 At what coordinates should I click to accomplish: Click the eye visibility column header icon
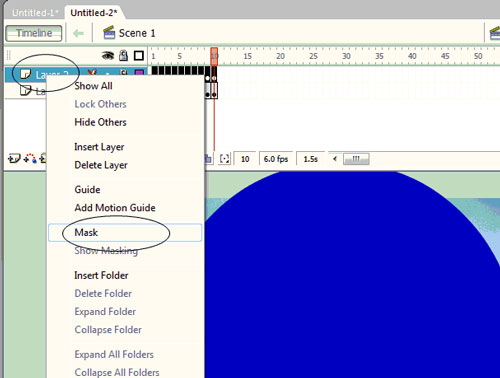tap(108, 55)
